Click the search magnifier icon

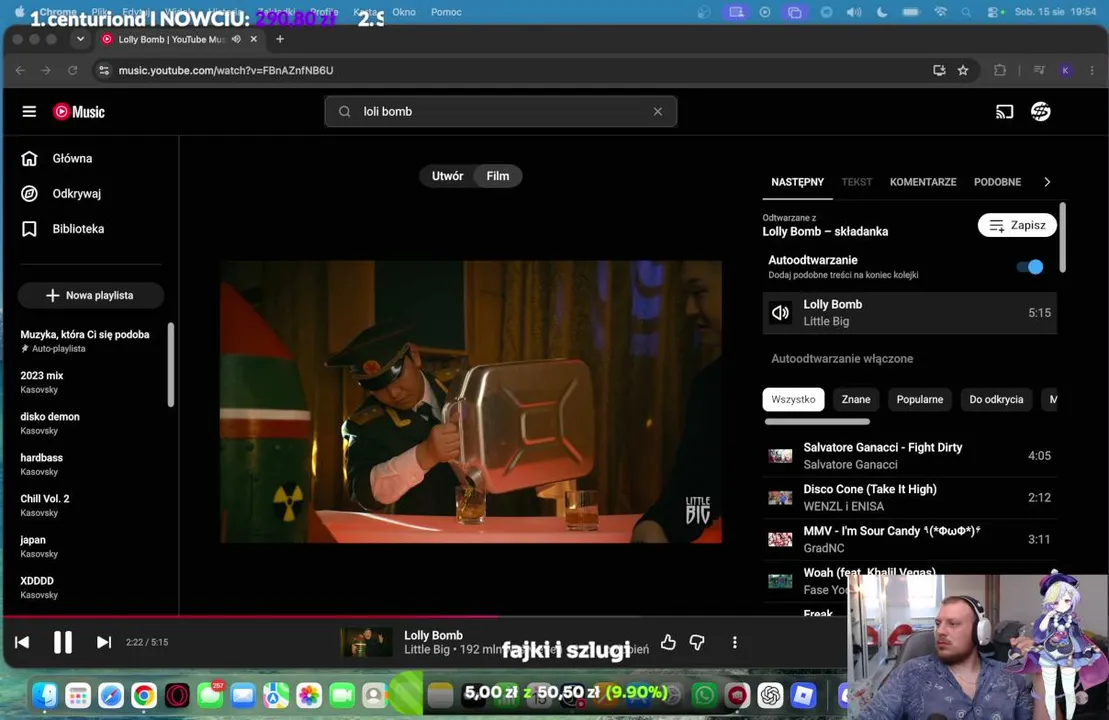click(x=344, y=112)
